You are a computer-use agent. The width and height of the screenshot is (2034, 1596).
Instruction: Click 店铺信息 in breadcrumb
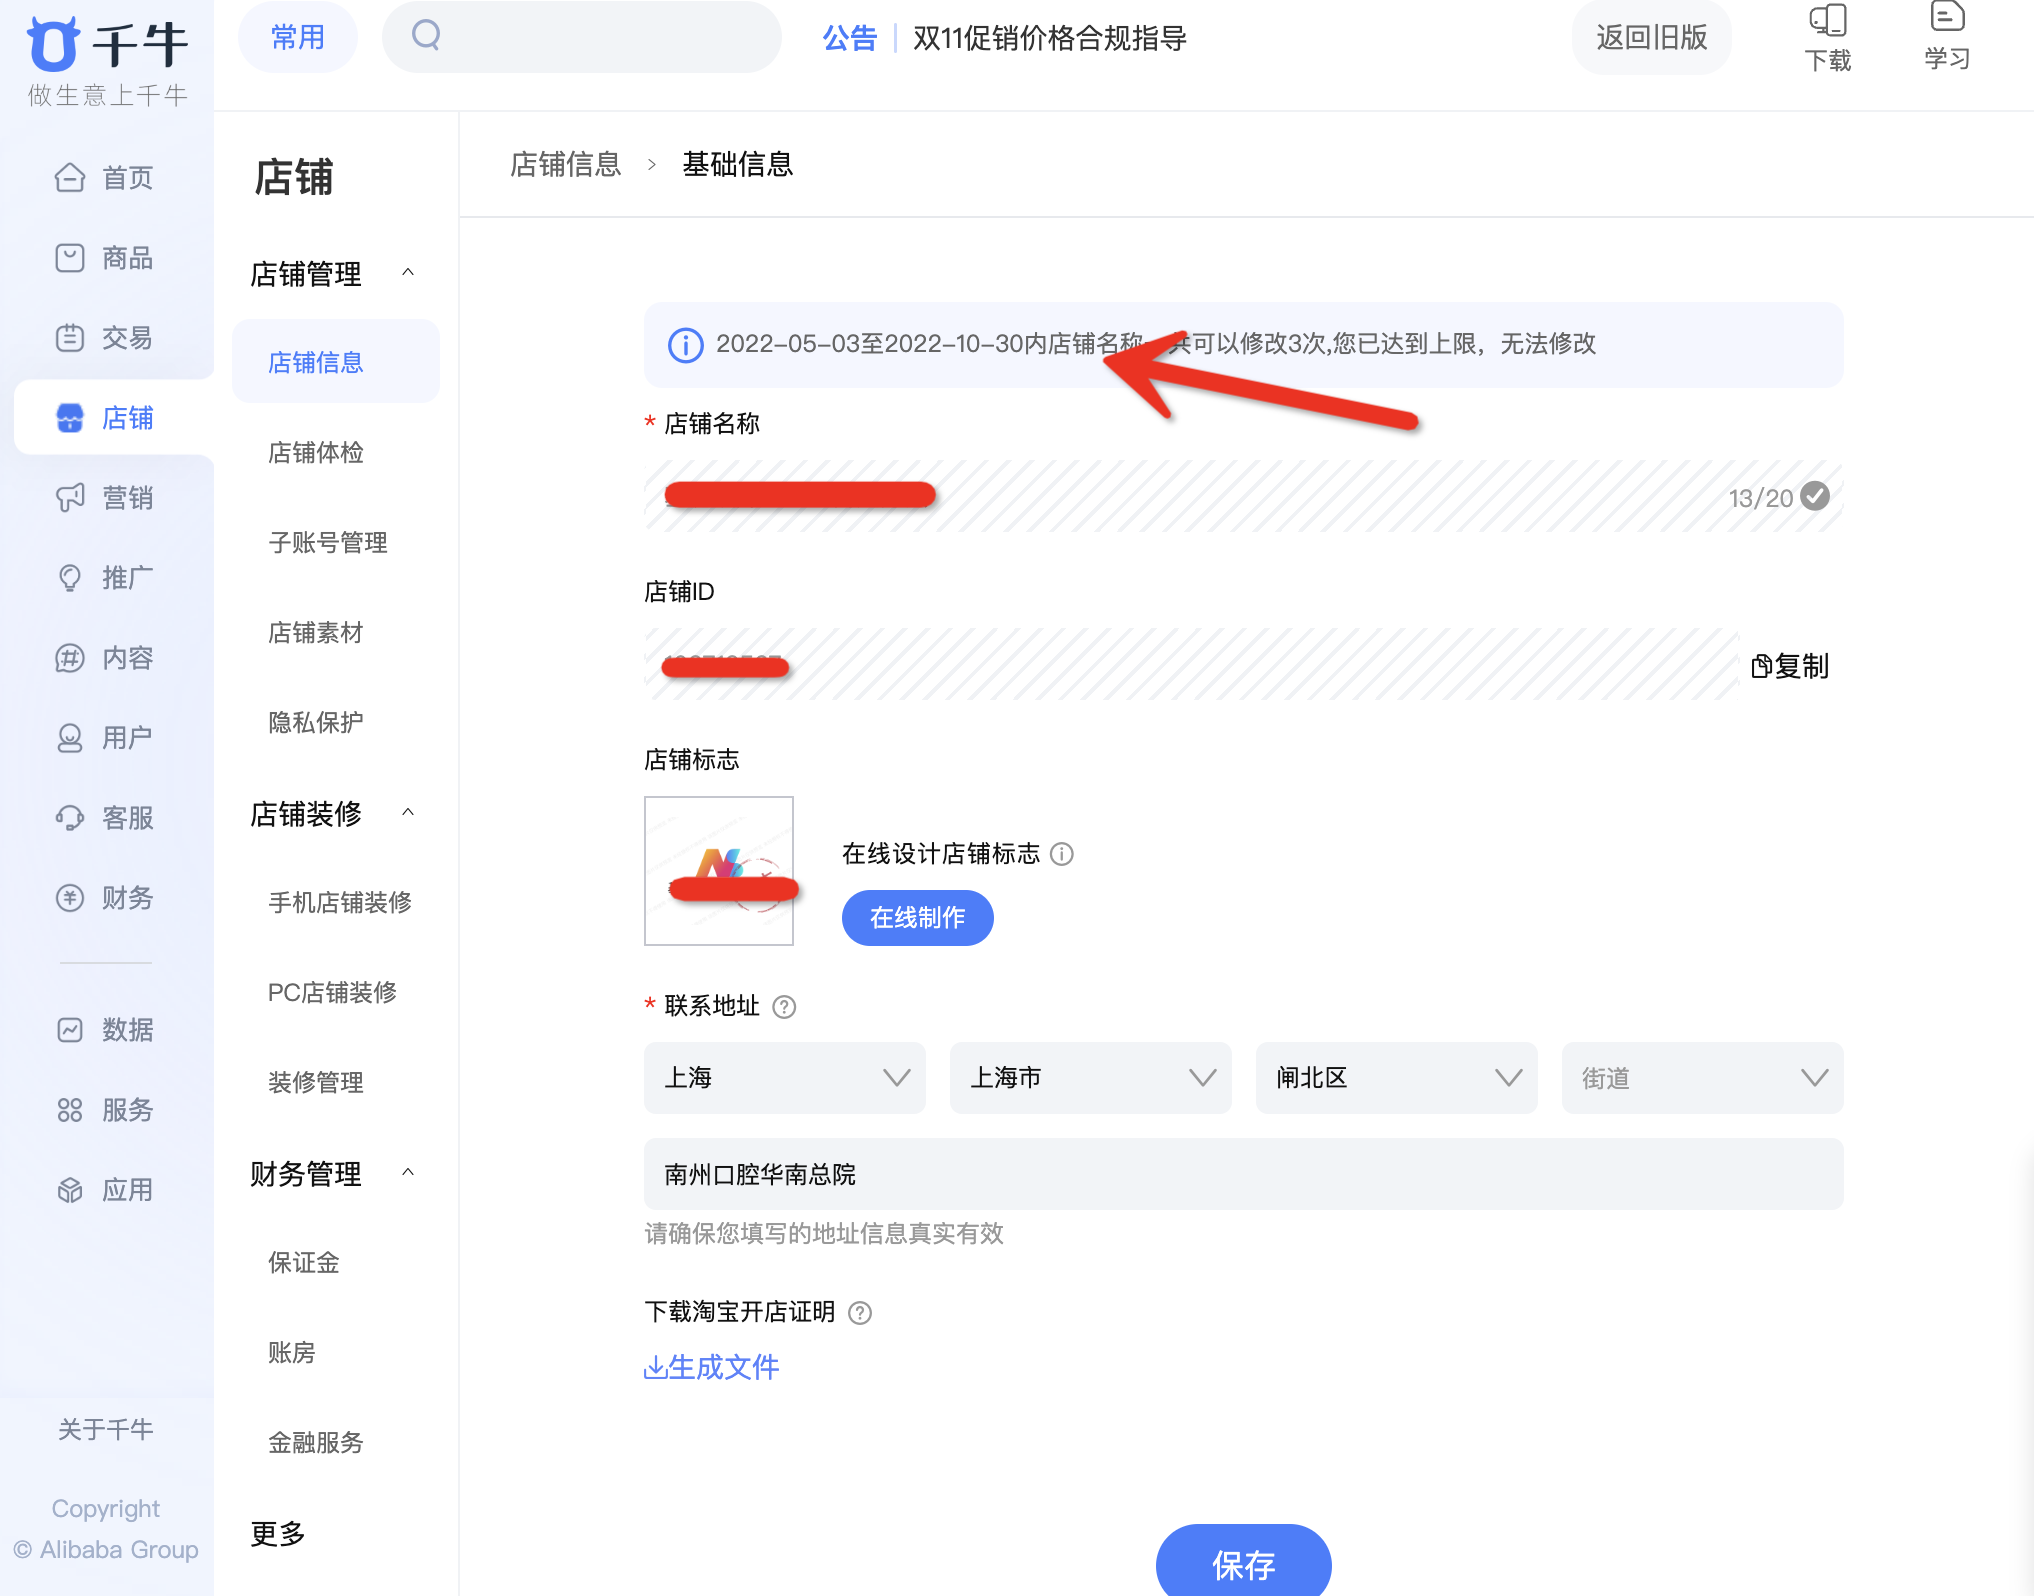pyautogui.click(x=566, y=164)
